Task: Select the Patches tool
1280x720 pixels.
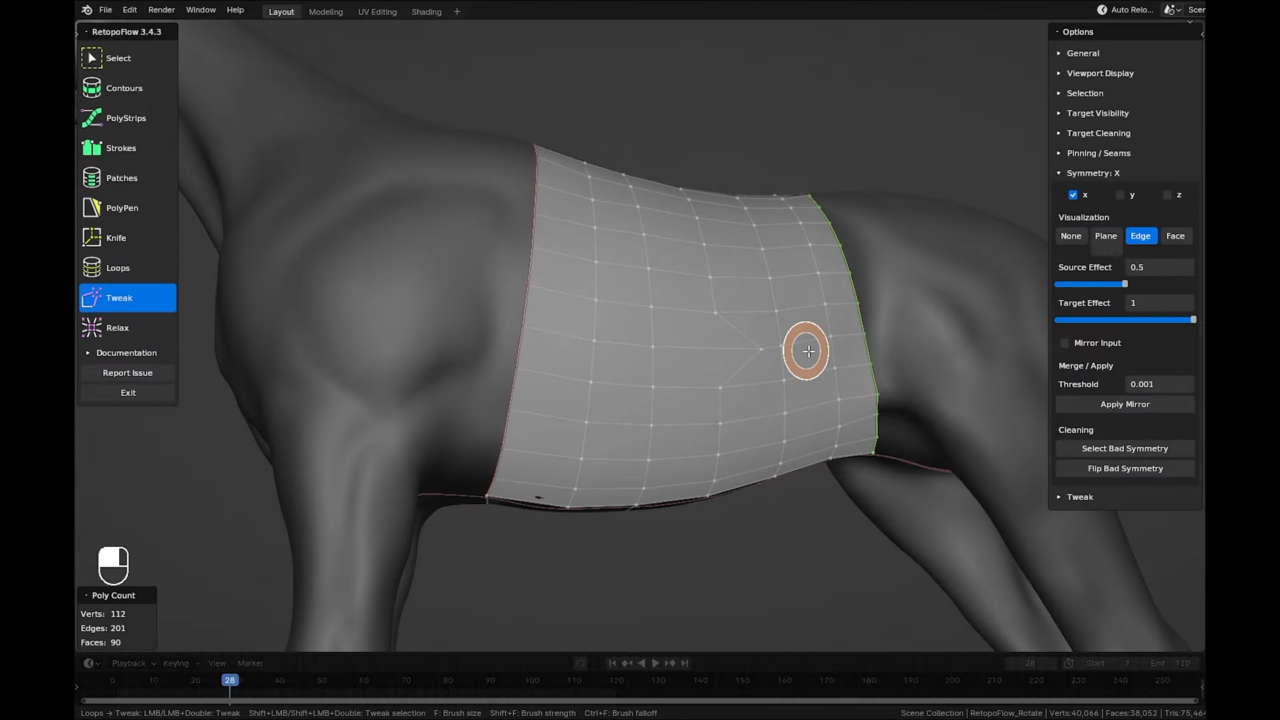Action: coord(121,178)
